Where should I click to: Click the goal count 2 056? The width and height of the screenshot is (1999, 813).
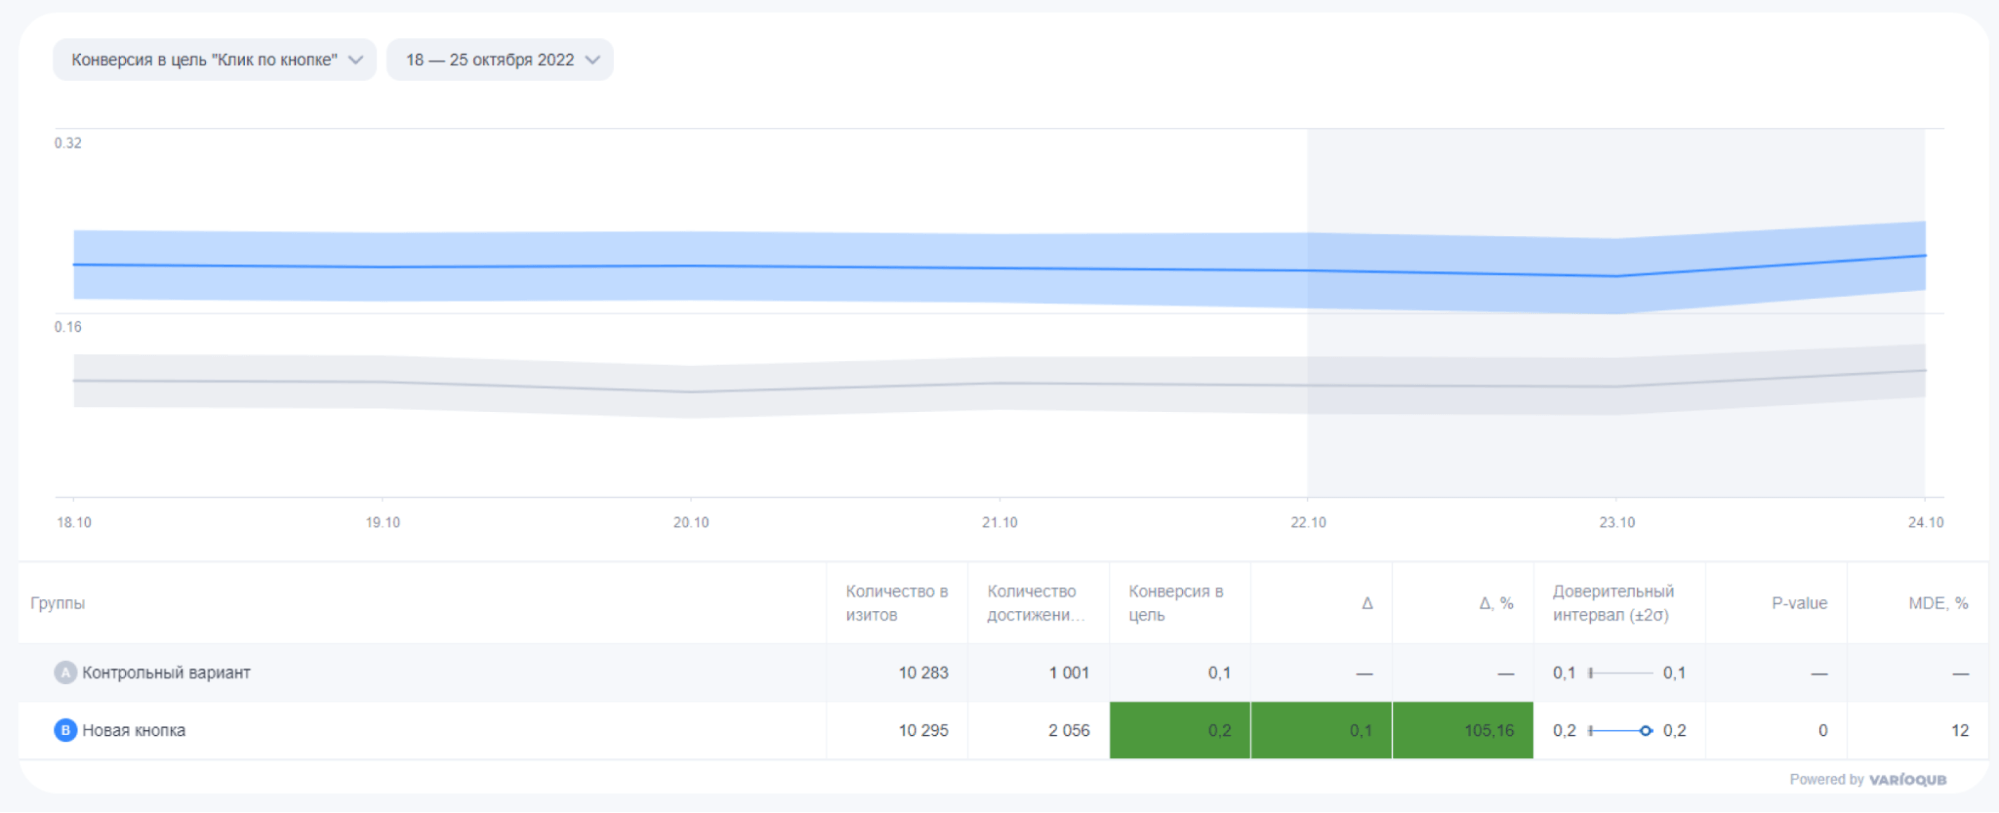[x=1069, y=730]
